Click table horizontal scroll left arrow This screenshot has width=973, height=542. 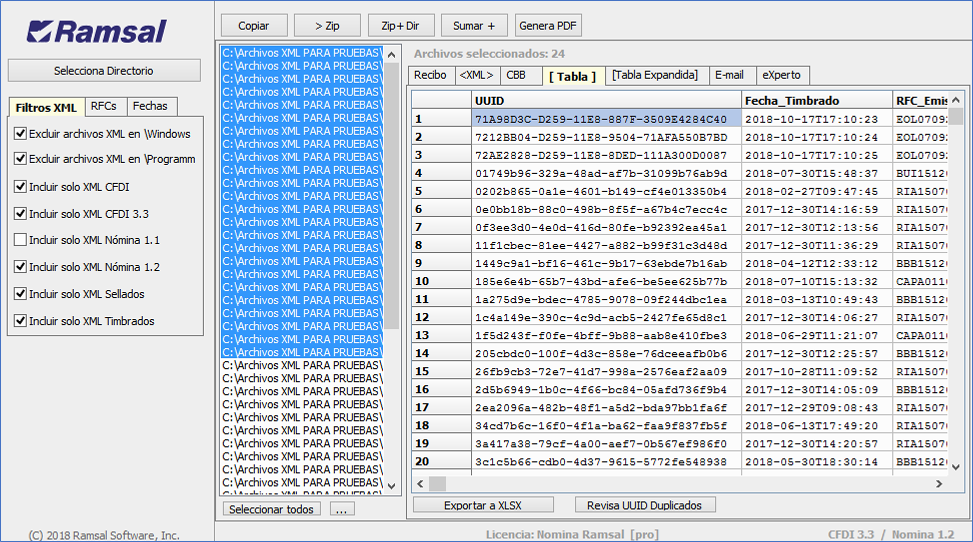pyautogui.click(x=421, y=484)
